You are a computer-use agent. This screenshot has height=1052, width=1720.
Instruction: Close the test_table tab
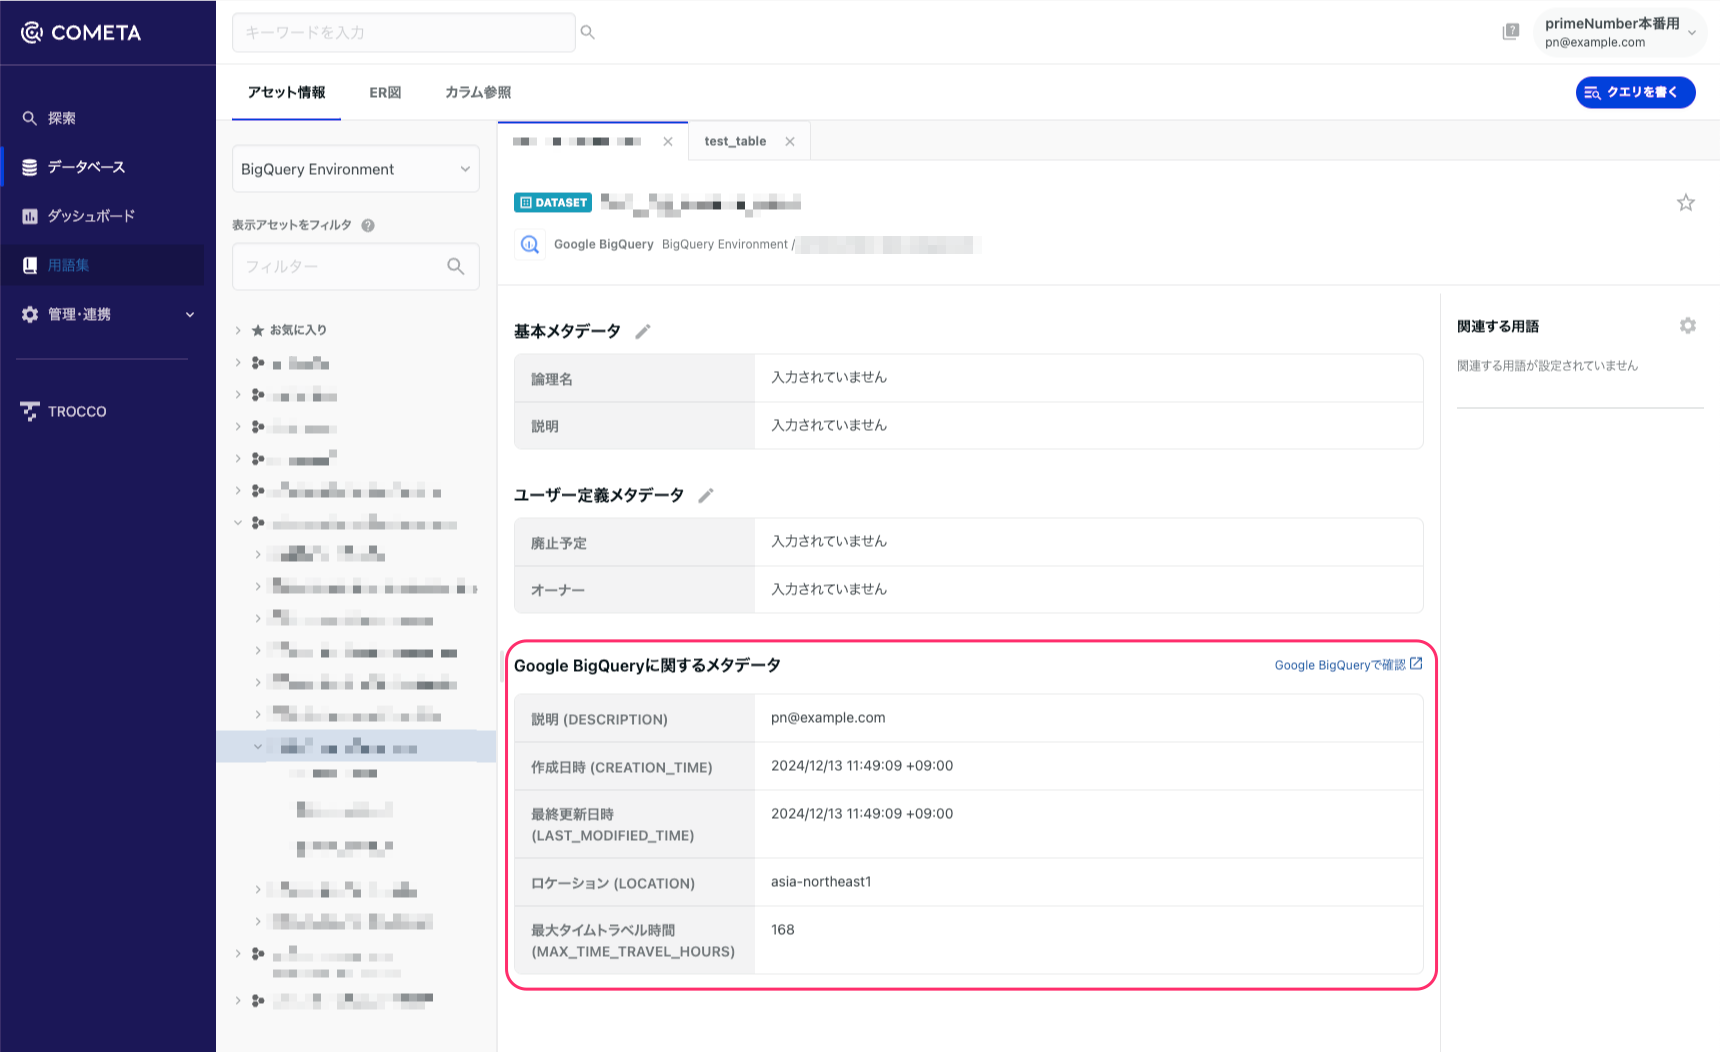point(790,142)
